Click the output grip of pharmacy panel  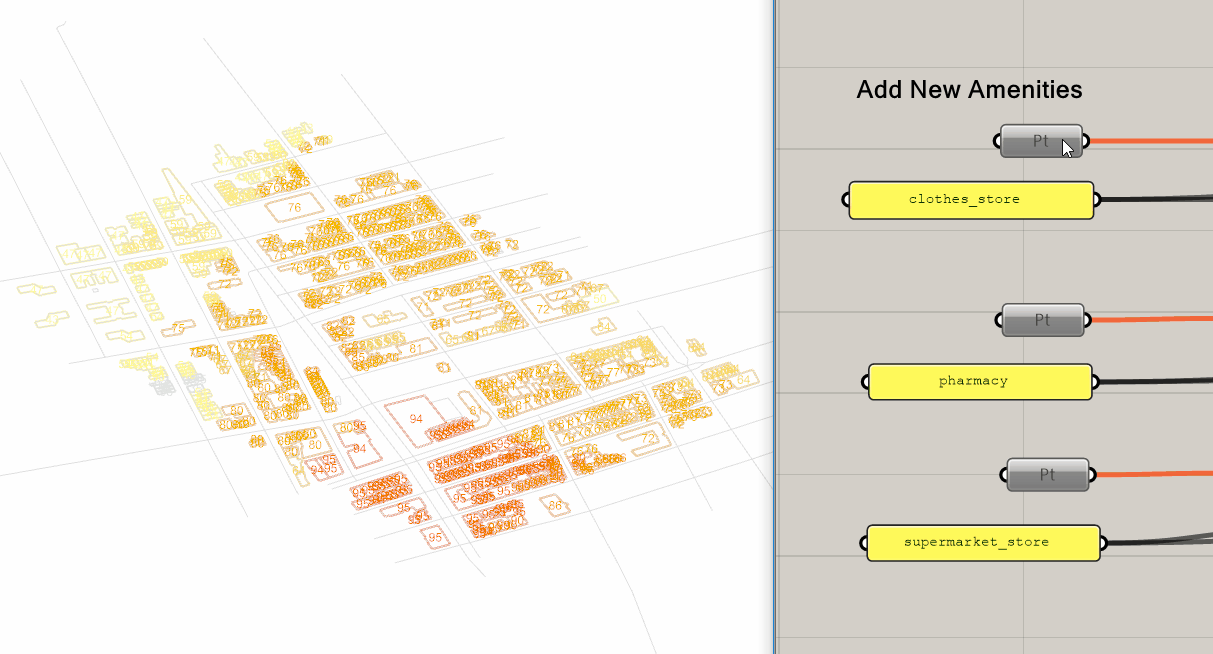[1096, 382]
